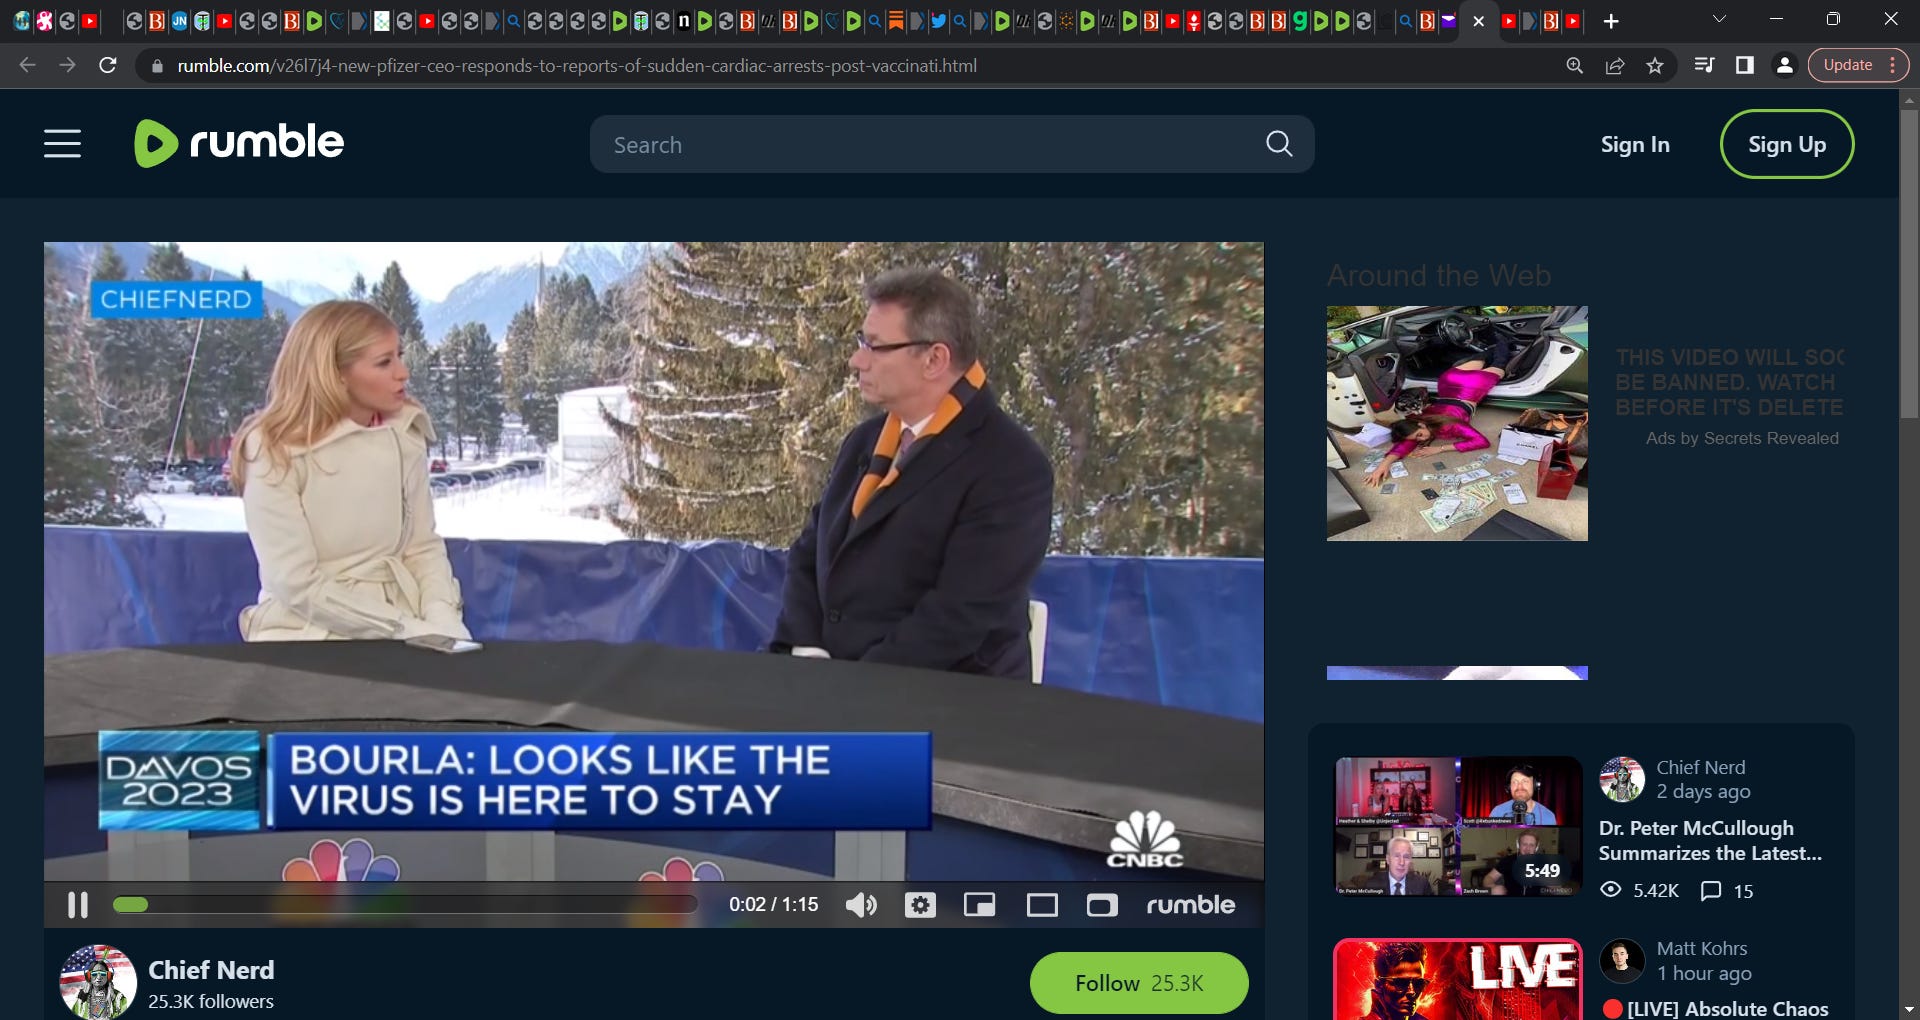Click the video frame to pause
The image size is (1920, 1020).
[653, 561]
